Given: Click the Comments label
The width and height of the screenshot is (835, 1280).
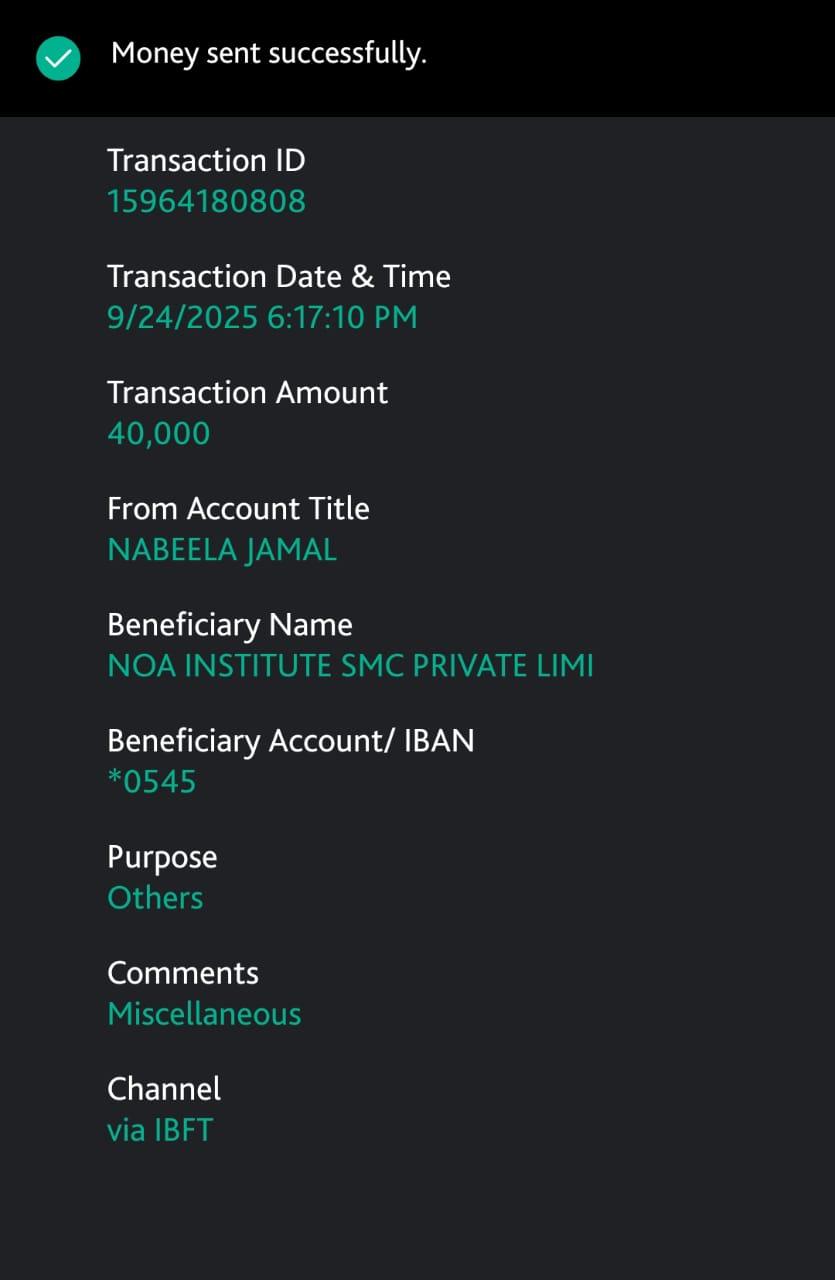Looking at the screenshot, I should (183, 973).
